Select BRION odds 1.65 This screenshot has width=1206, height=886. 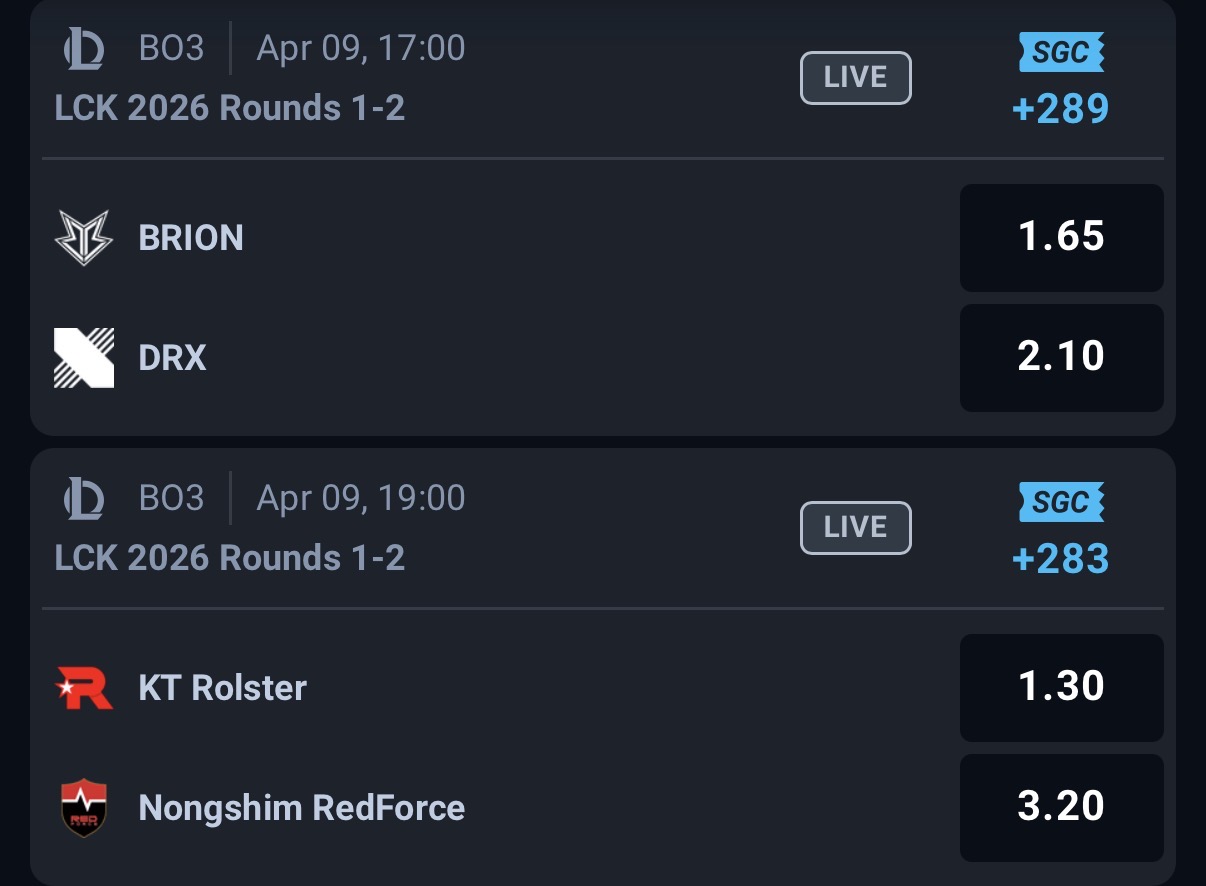pos(1061,237)
